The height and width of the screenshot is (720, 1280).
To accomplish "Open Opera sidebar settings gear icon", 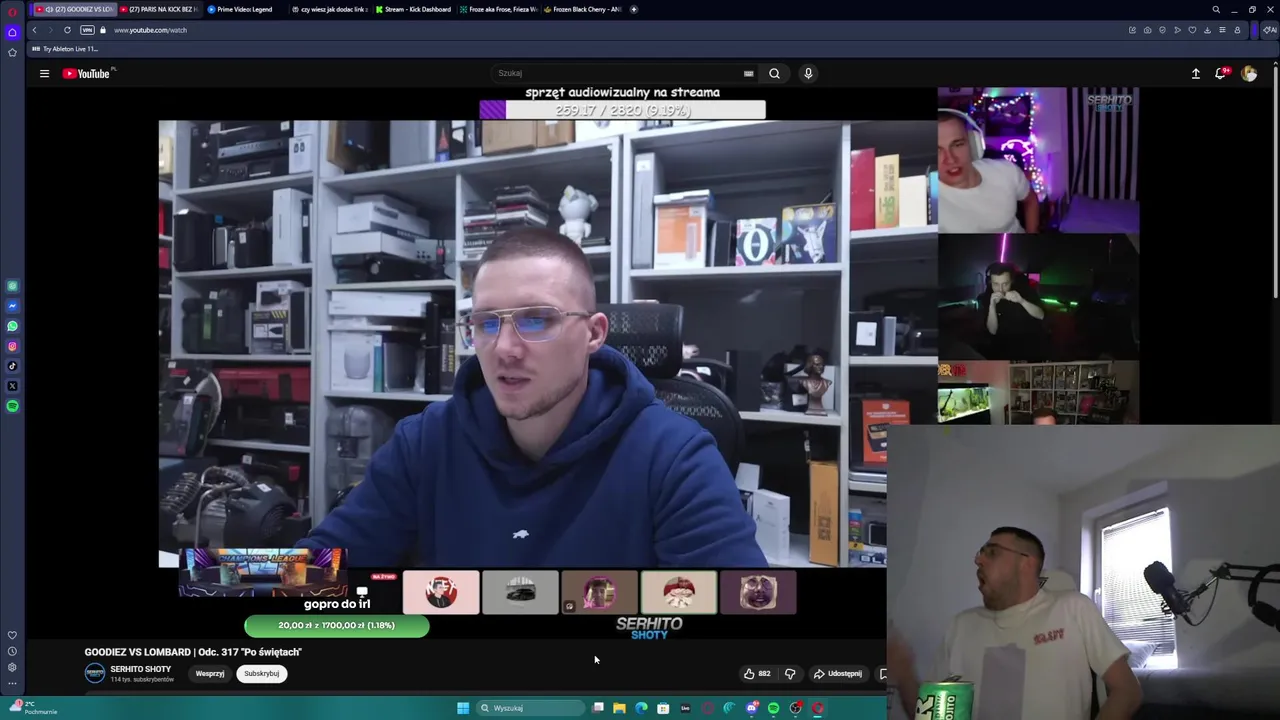I will click(12, 667).
